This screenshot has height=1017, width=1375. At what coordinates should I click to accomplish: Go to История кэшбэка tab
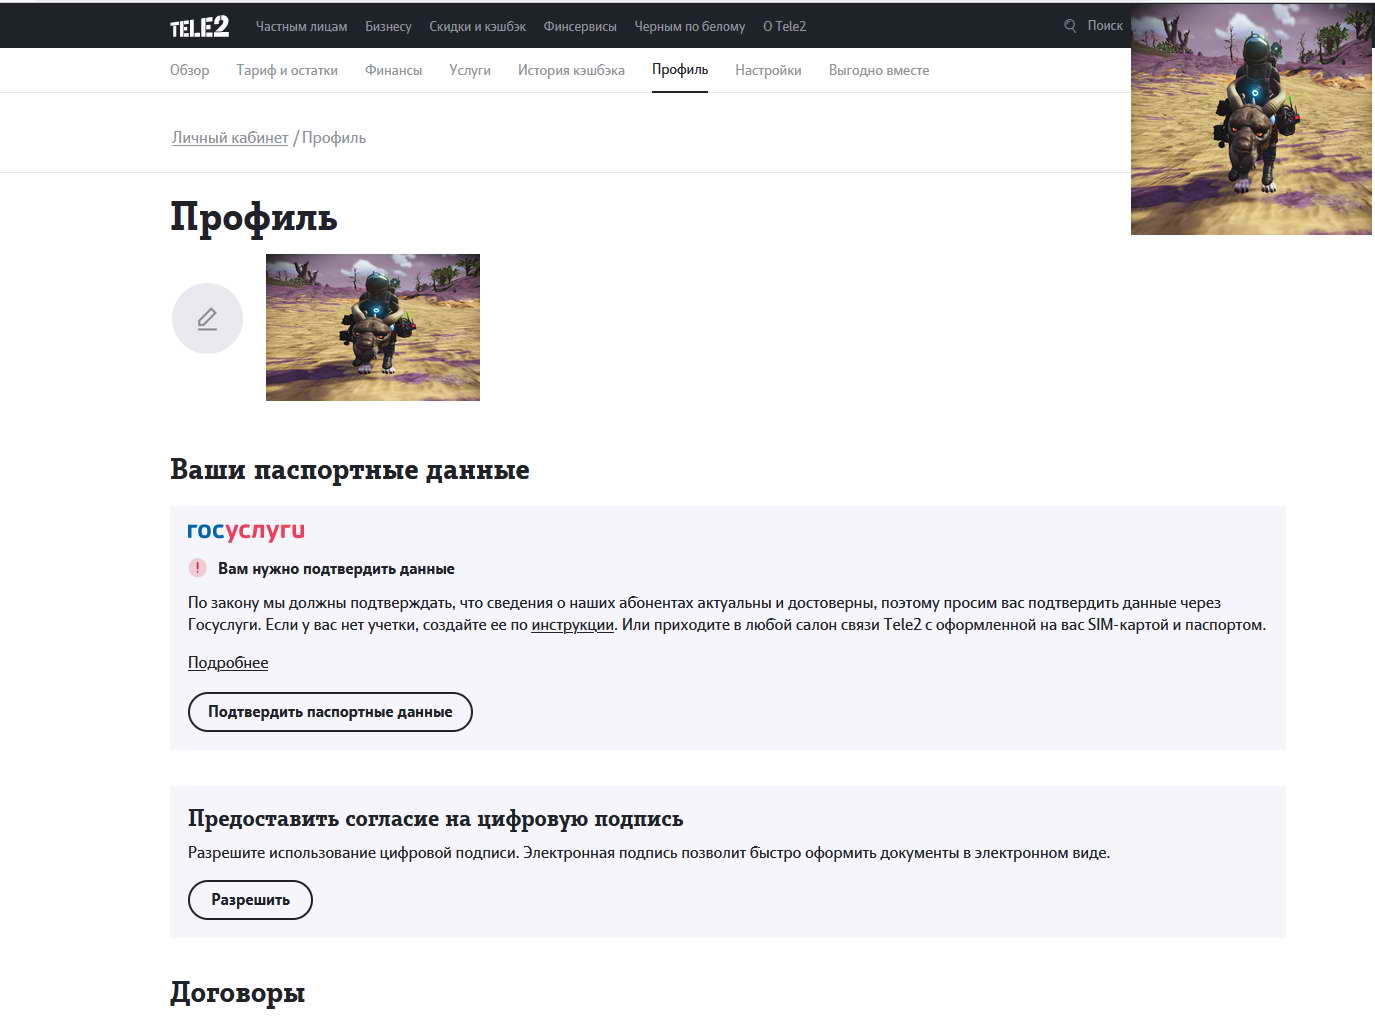point(571,70)
